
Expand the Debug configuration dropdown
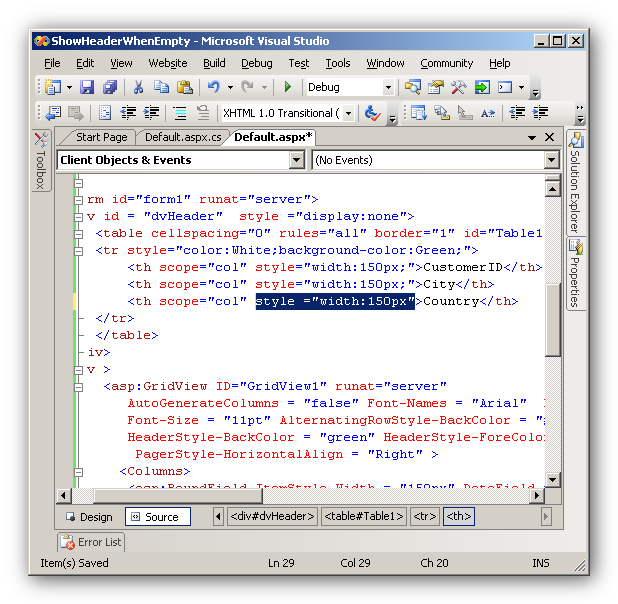pos(388,88)
